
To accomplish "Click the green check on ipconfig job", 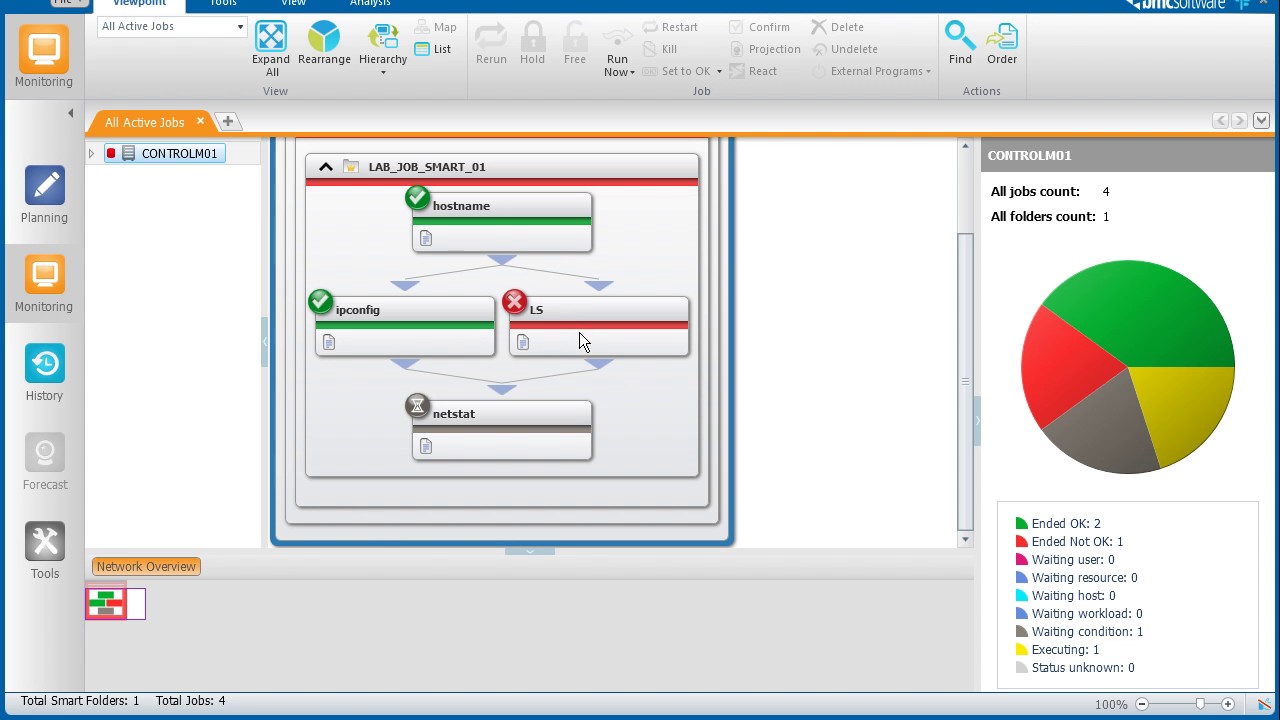I will [320, 301].
